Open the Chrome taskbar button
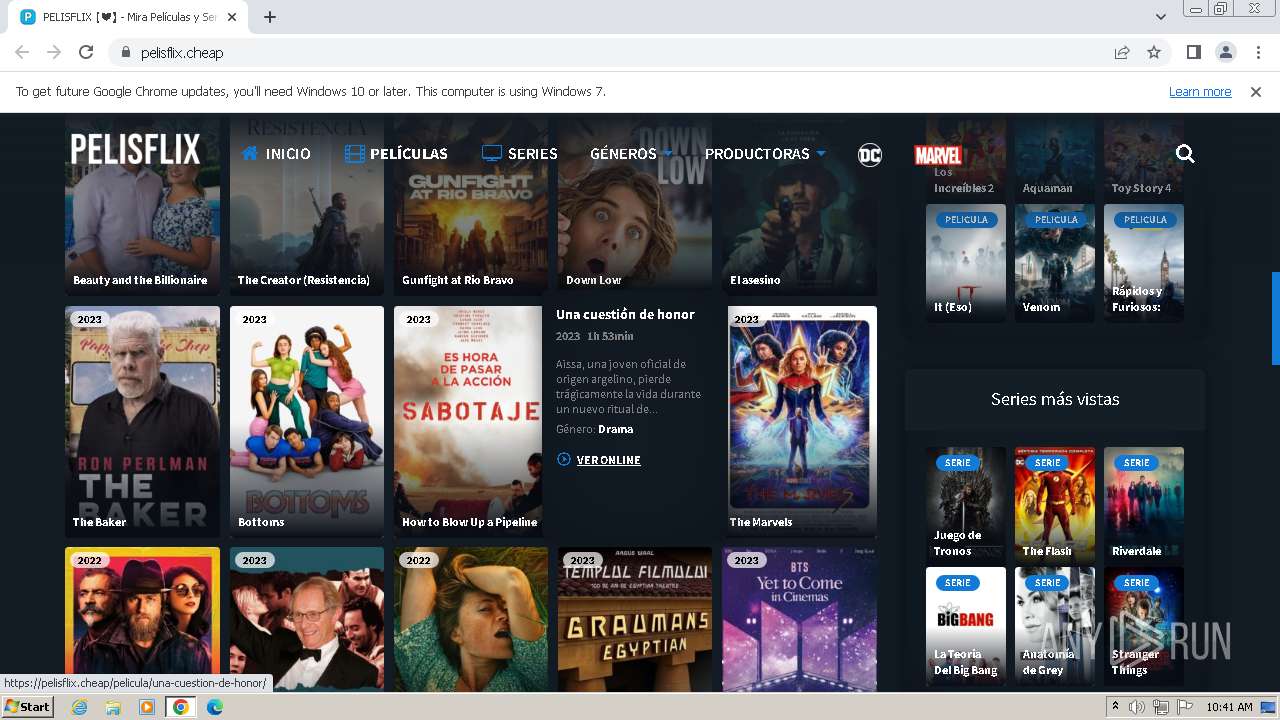 pos(180,707)
